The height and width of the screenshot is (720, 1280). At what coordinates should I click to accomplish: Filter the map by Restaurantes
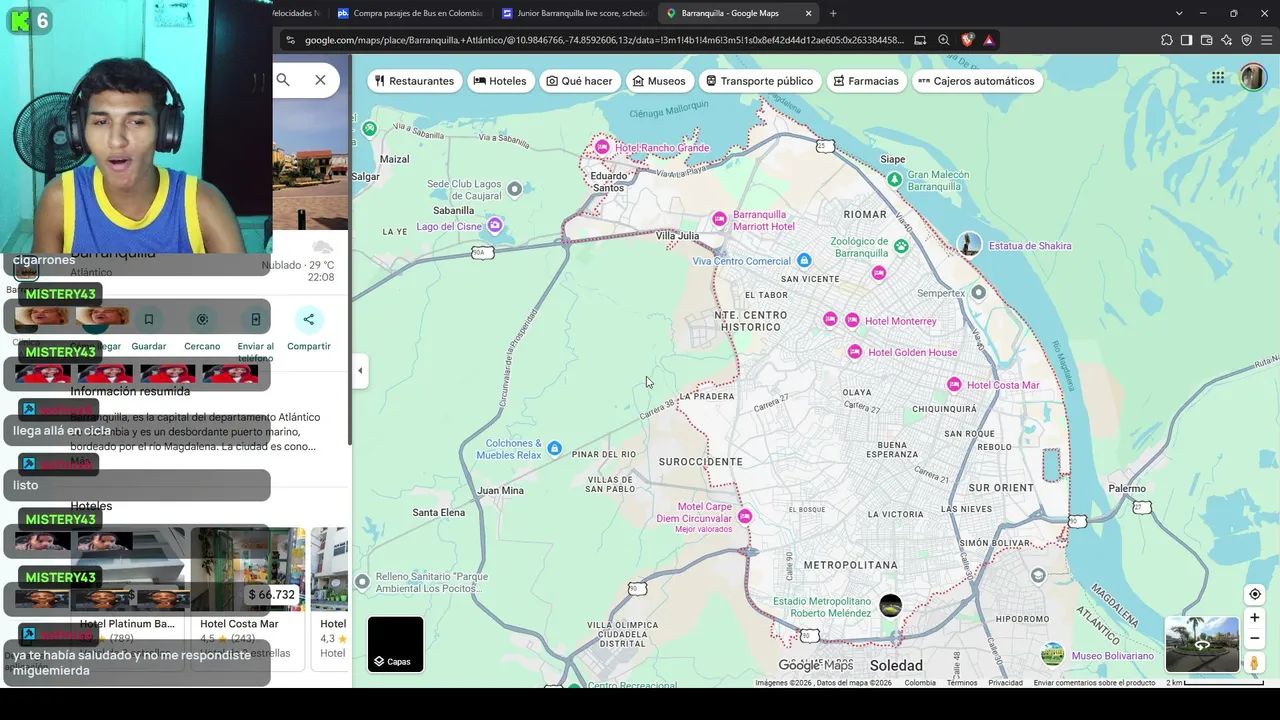(414, 81)
